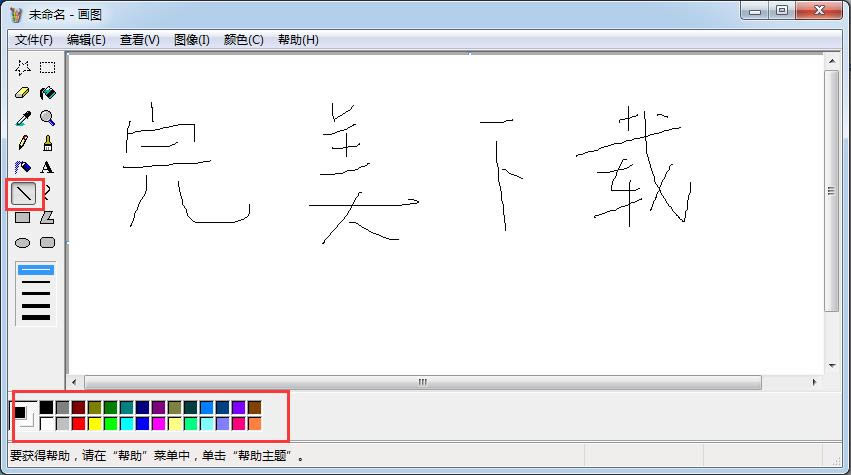Pick the dark green swatch

(111, 407)
